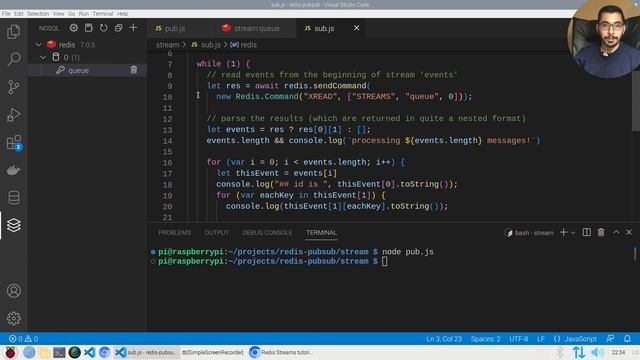Kill the terminal with trash icon

[x=601, y=232]
